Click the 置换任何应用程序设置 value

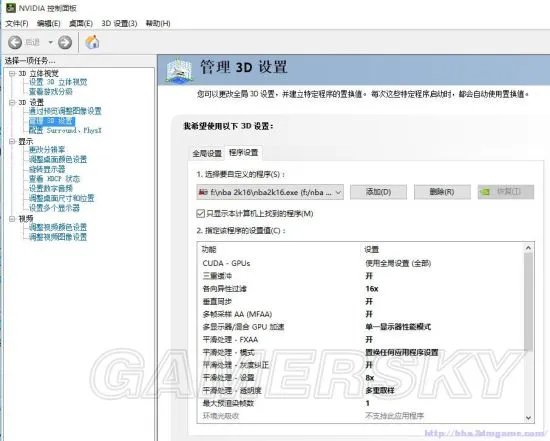402,352
